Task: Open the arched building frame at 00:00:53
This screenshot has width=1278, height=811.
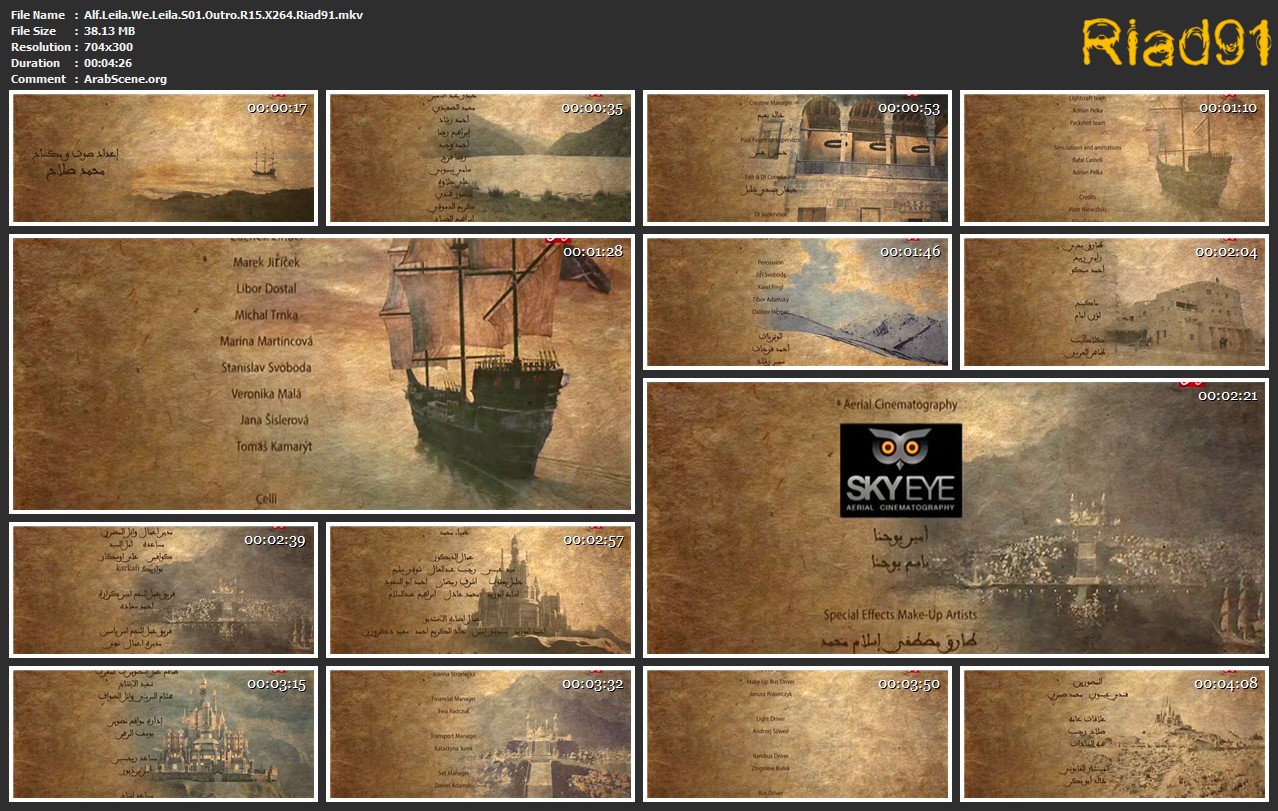Action: [x=797, y=158]
